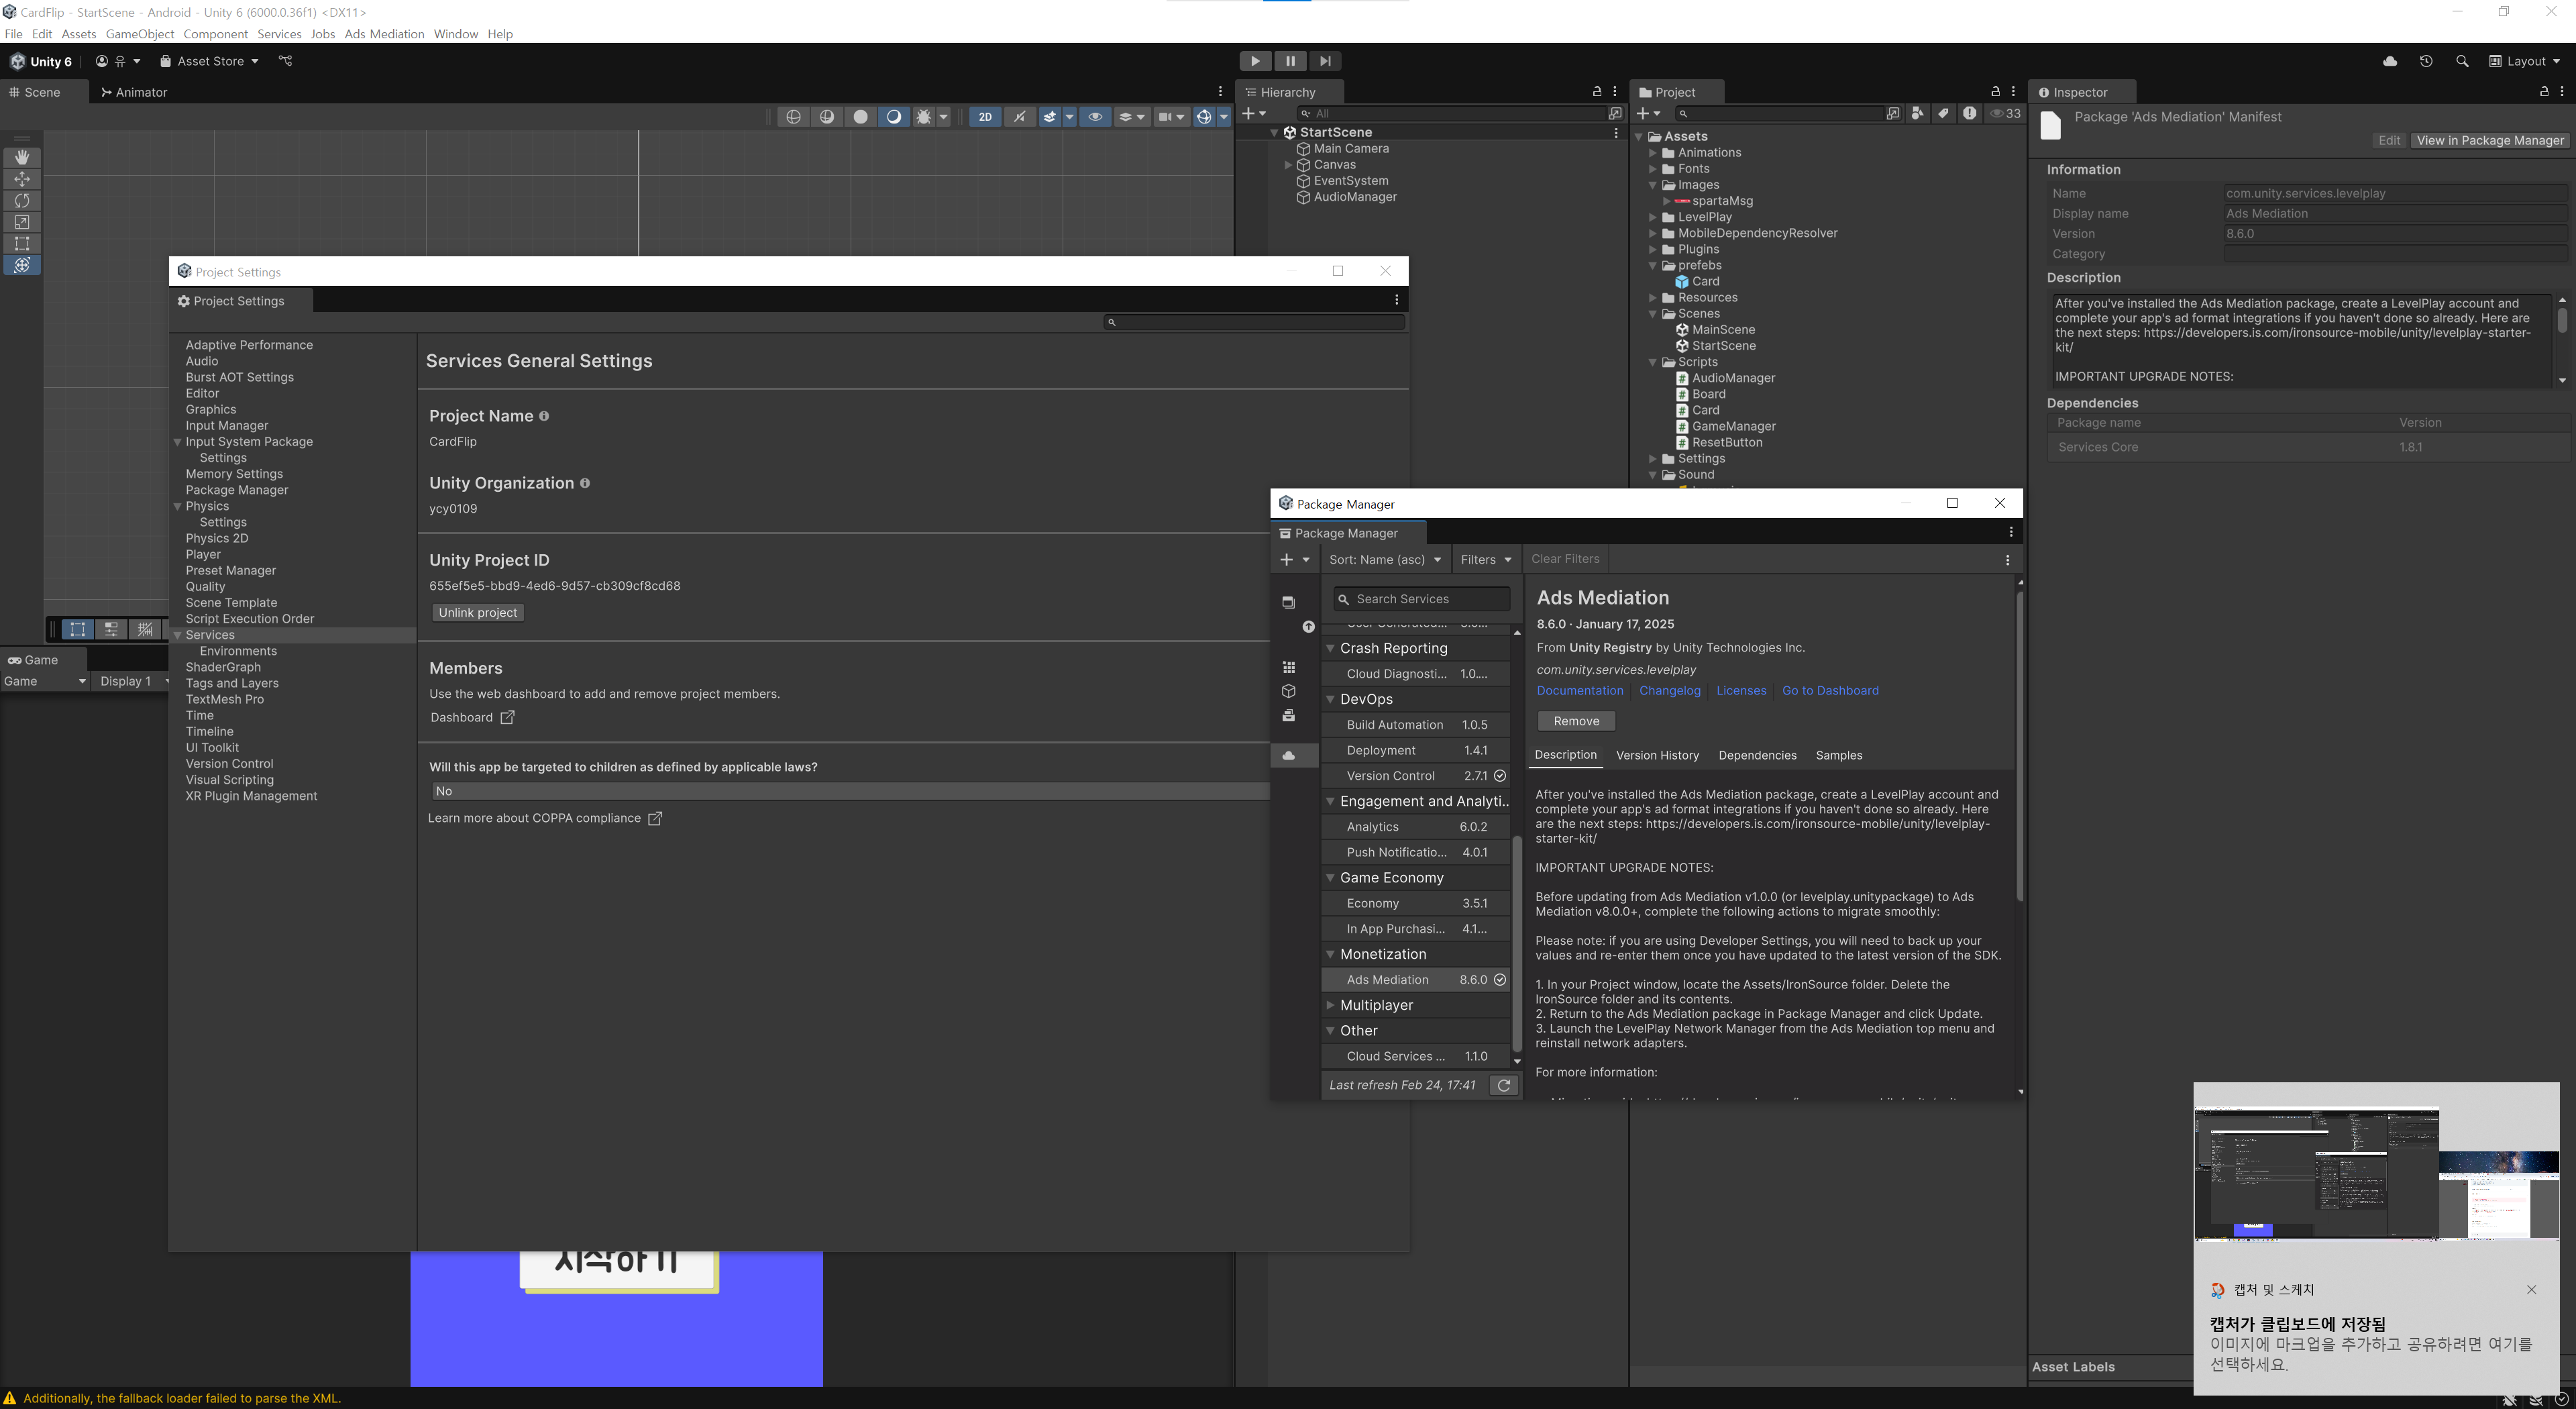Open the undo history icon
2576x1409 pixels.
pyautogui.click(x=2426, y=61)
